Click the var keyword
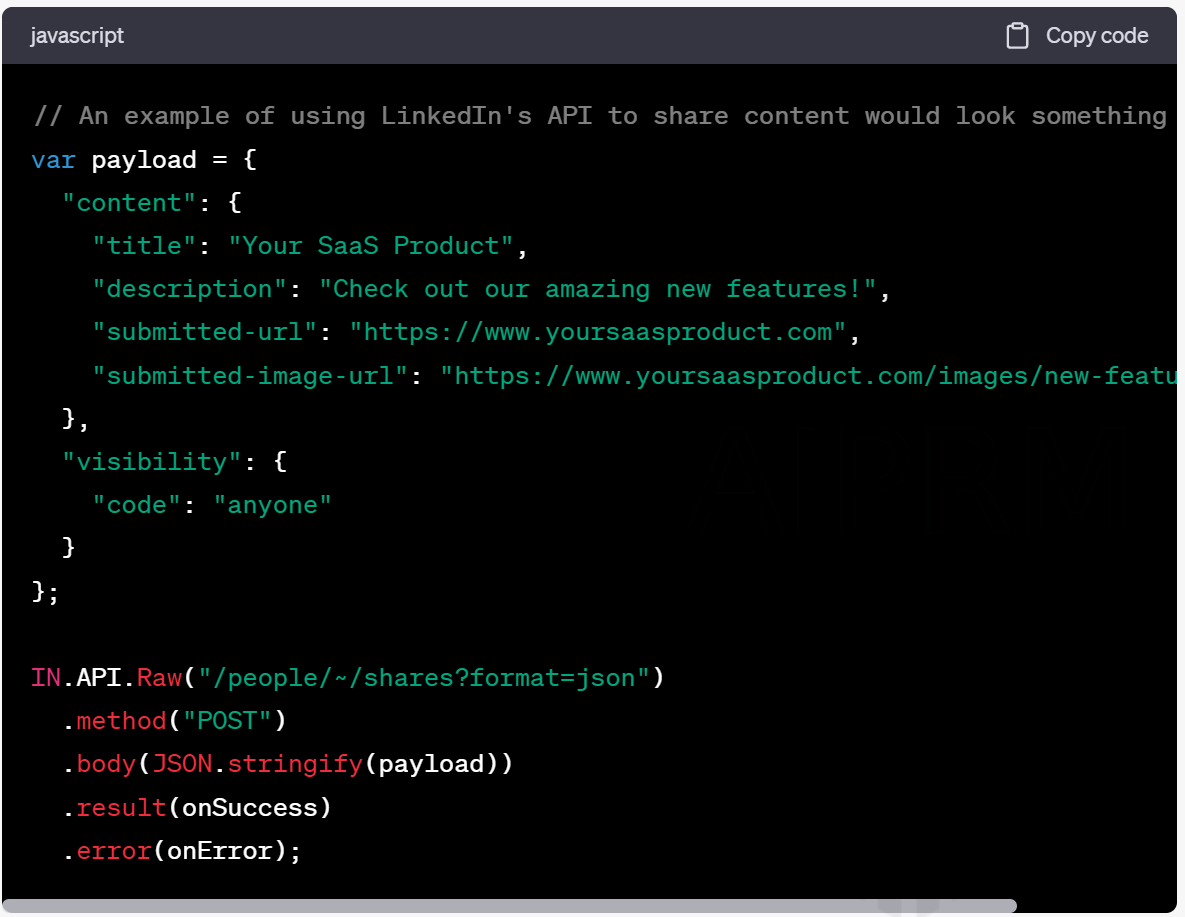The width and height of the screenshot is (1185, 917). pyautogui.click(x=53, y=160)
